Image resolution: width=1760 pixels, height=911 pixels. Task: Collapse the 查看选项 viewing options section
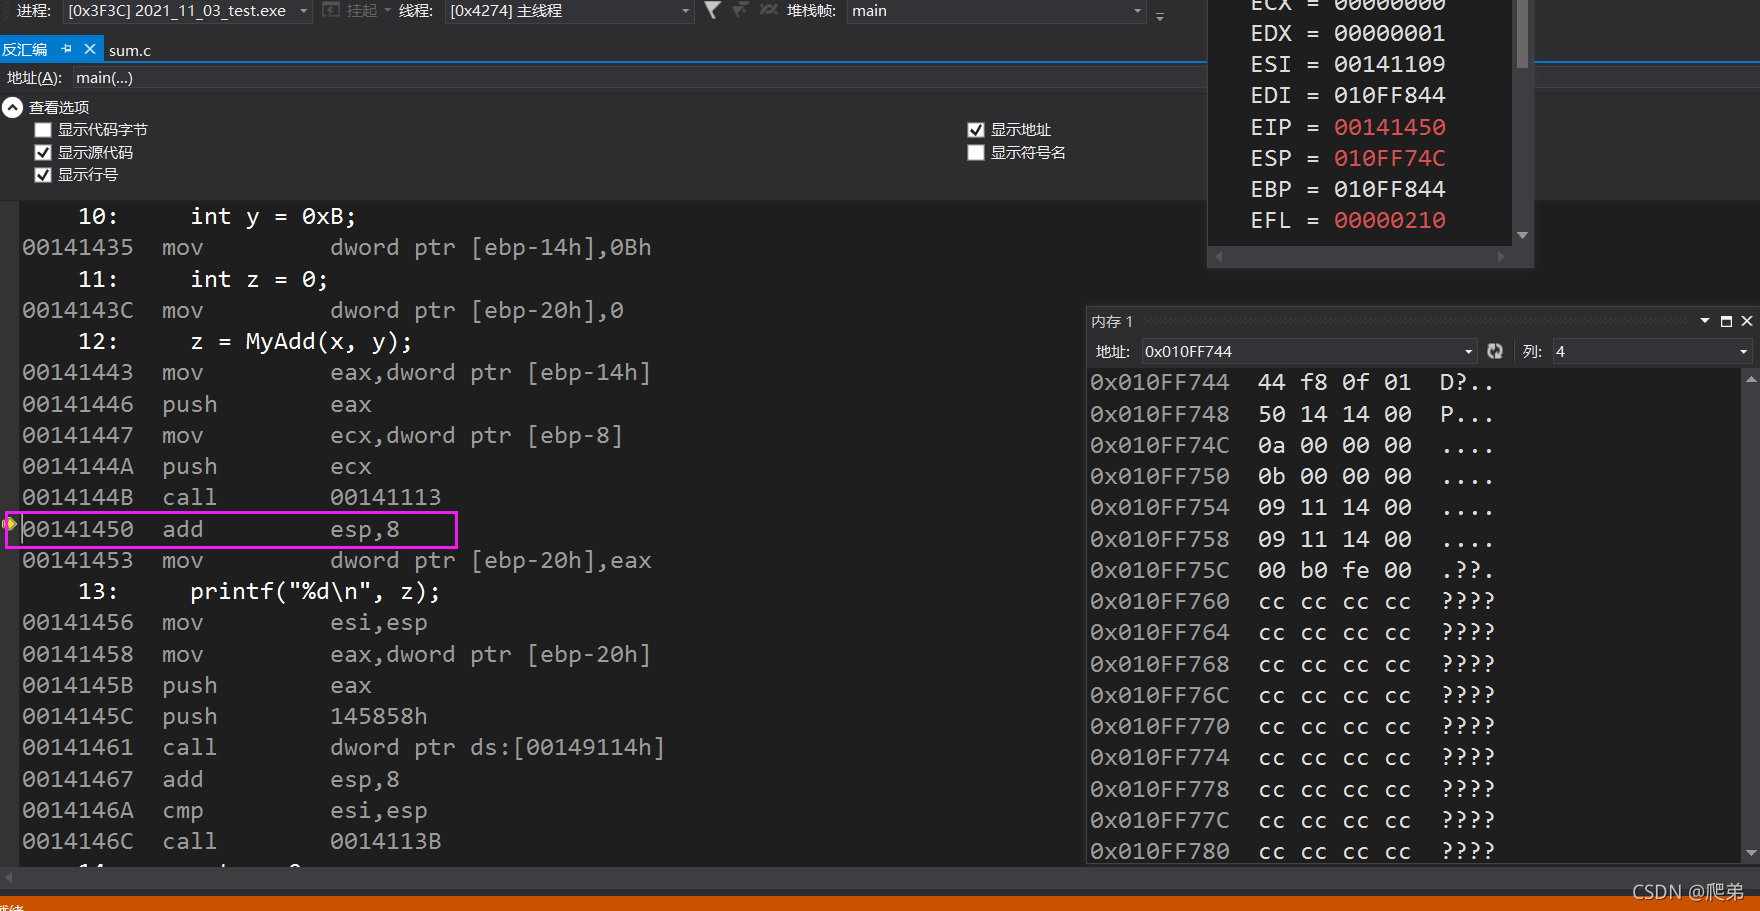click(x=12, y=107)
